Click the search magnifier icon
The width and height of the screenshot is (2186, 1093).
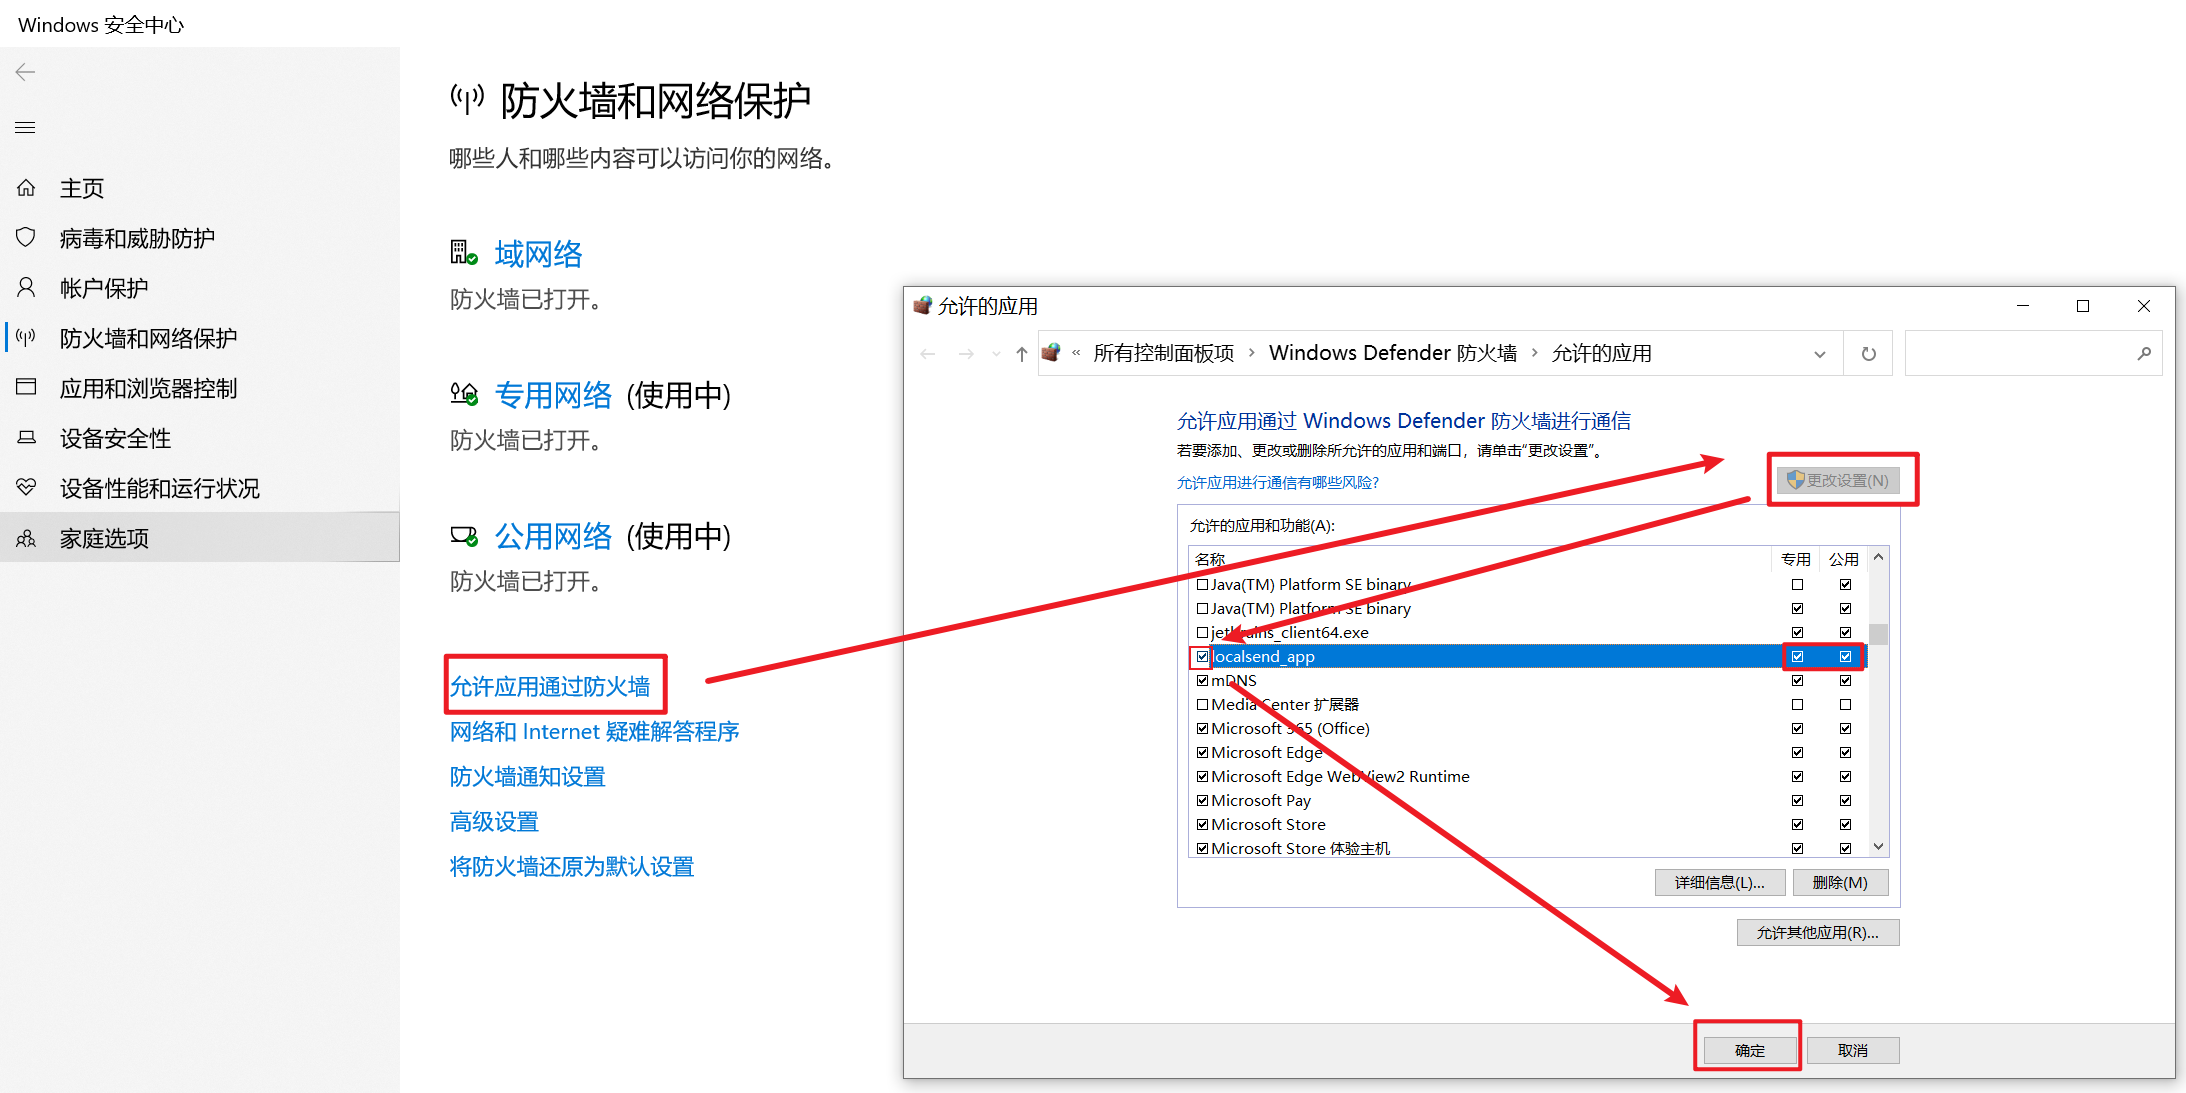(2144, 354)
